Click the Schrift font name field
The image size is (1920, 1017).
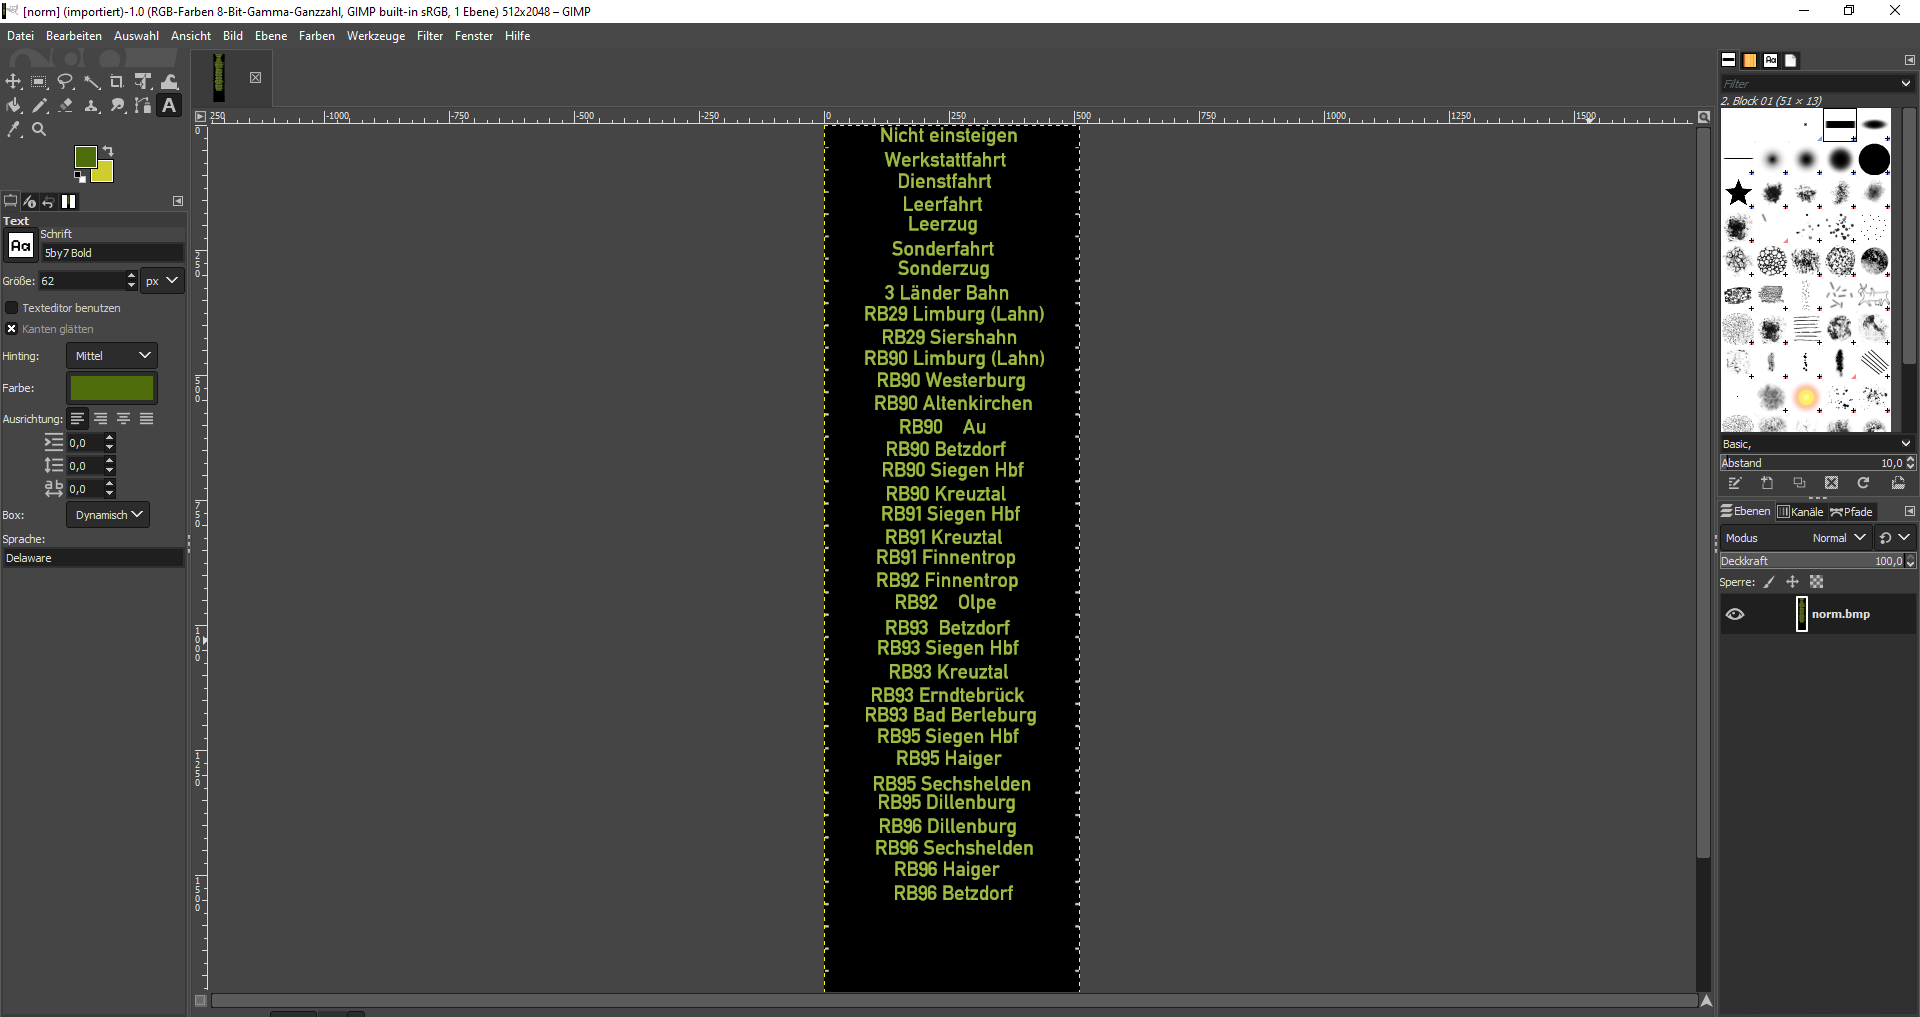[112, 253]
